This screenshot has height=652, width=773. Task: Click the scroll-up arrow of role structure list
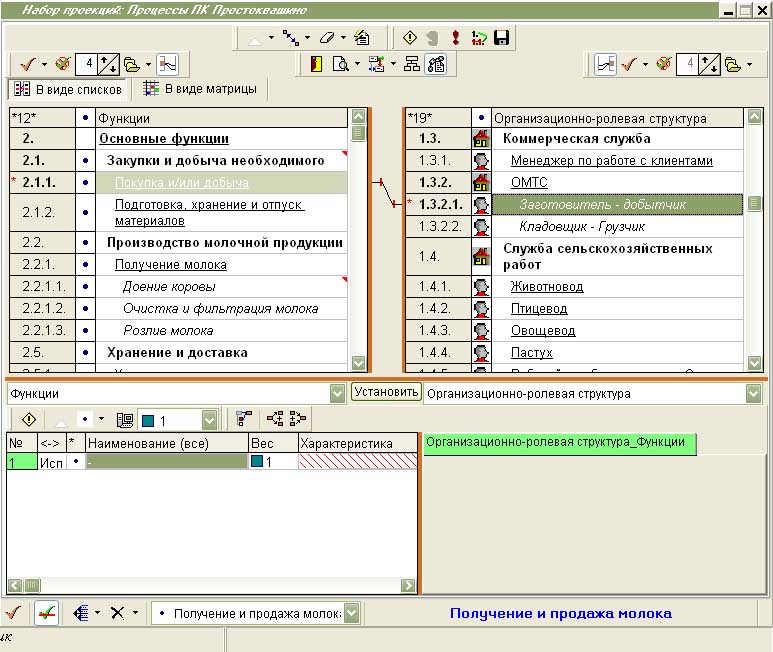click(x=754, y=116)
